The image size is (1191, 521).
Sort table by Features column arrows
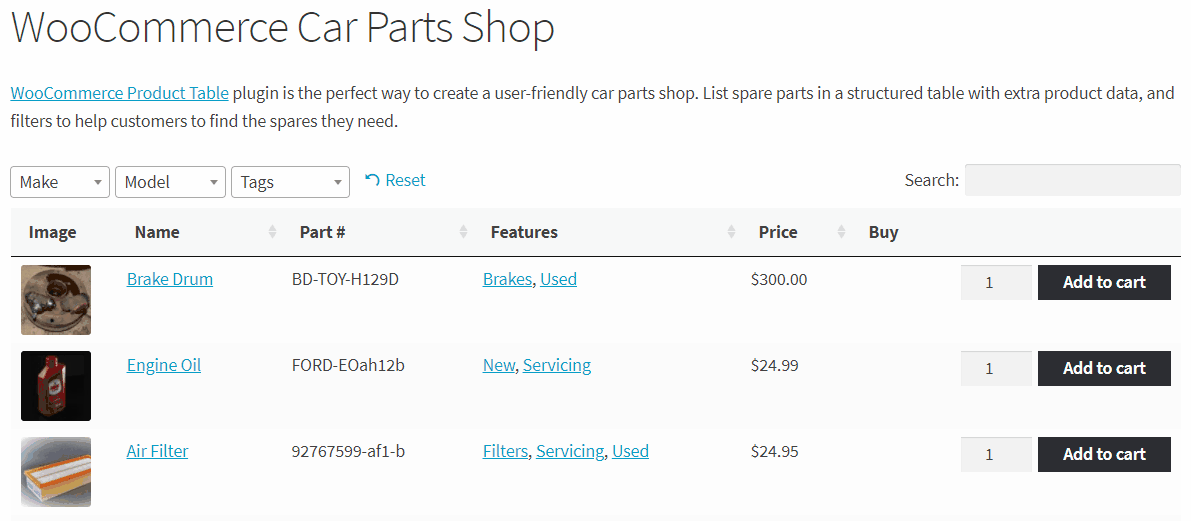click(x=731, y=232)
